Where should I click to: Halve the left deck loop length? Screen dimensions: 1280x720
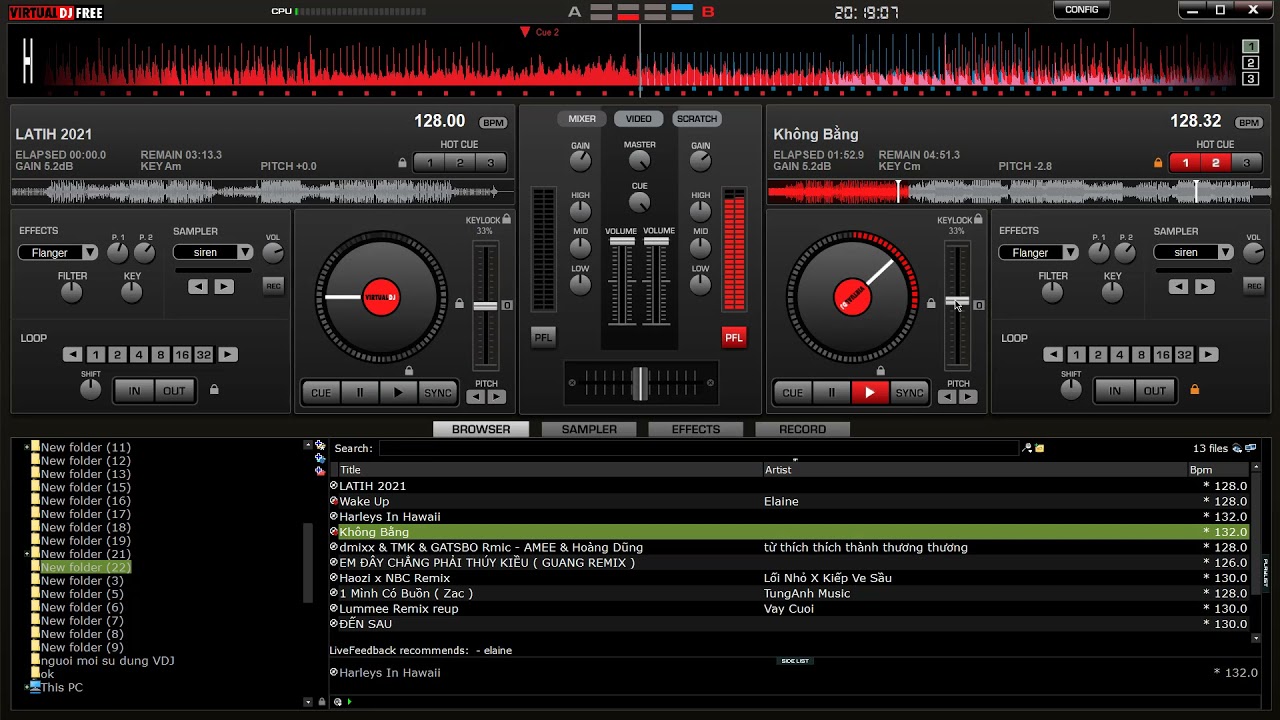point(73,355)
